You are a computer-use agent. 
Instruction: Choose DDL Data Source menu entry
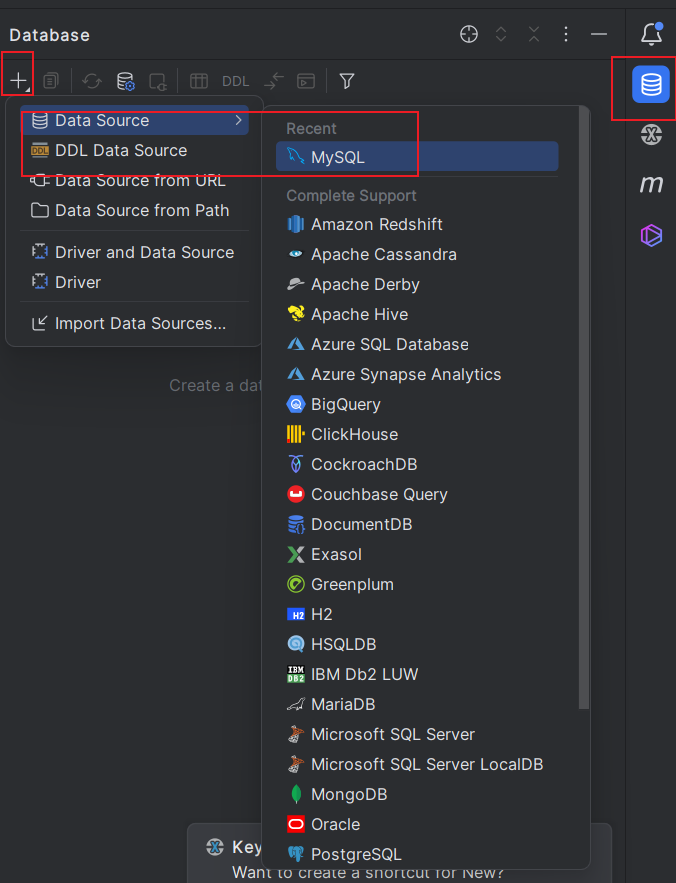coord(121,150)
